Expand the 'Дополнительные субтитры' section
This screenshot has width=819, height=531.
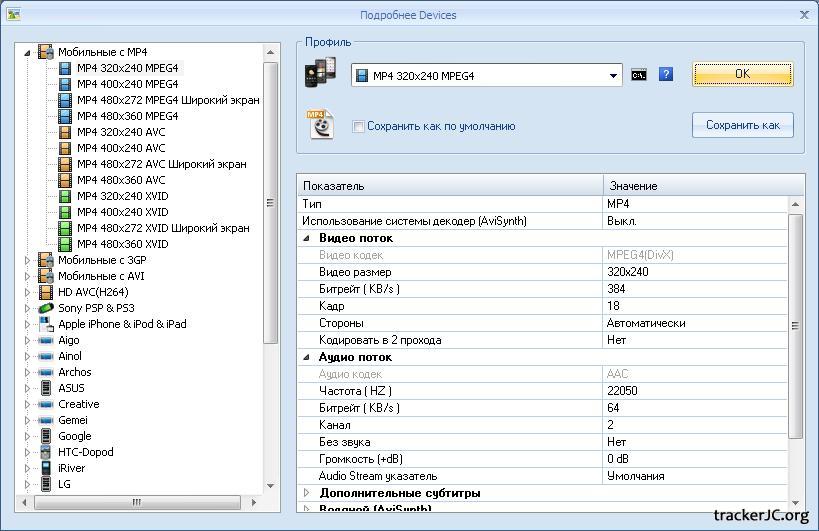[x=307, y=493]
